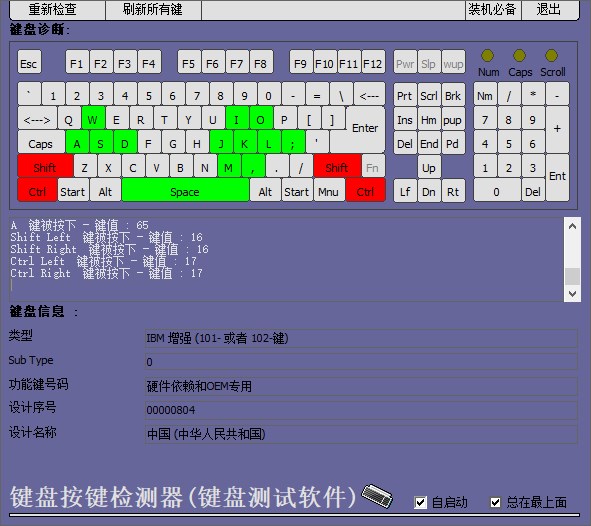Image resolution: width=591 pixels, height=526 pixels.
Task: Click the log line 'A 键被按下 - 键值 : 65'
Action: point(80,225)
